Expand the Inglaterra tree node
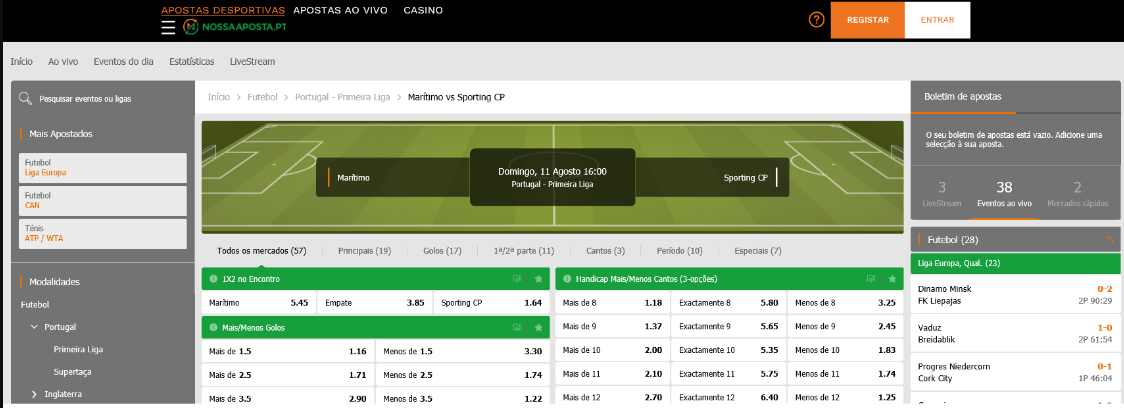Viewport: 1124px width, 408px height. (x=34, y=394)
